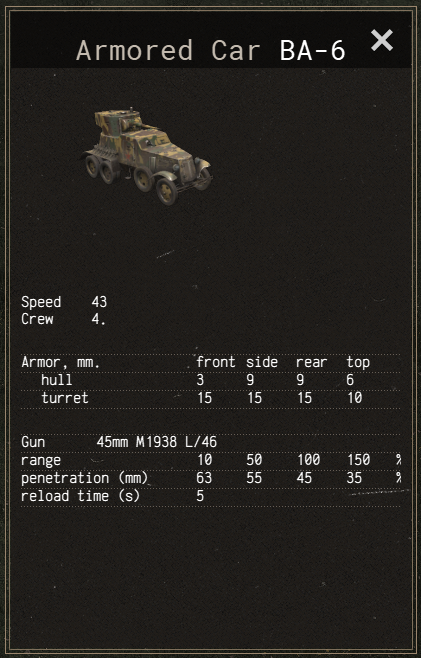The image size is (421, 658).
Task: Select the reload time (s) row label
Action: click(x=80, y=496)
